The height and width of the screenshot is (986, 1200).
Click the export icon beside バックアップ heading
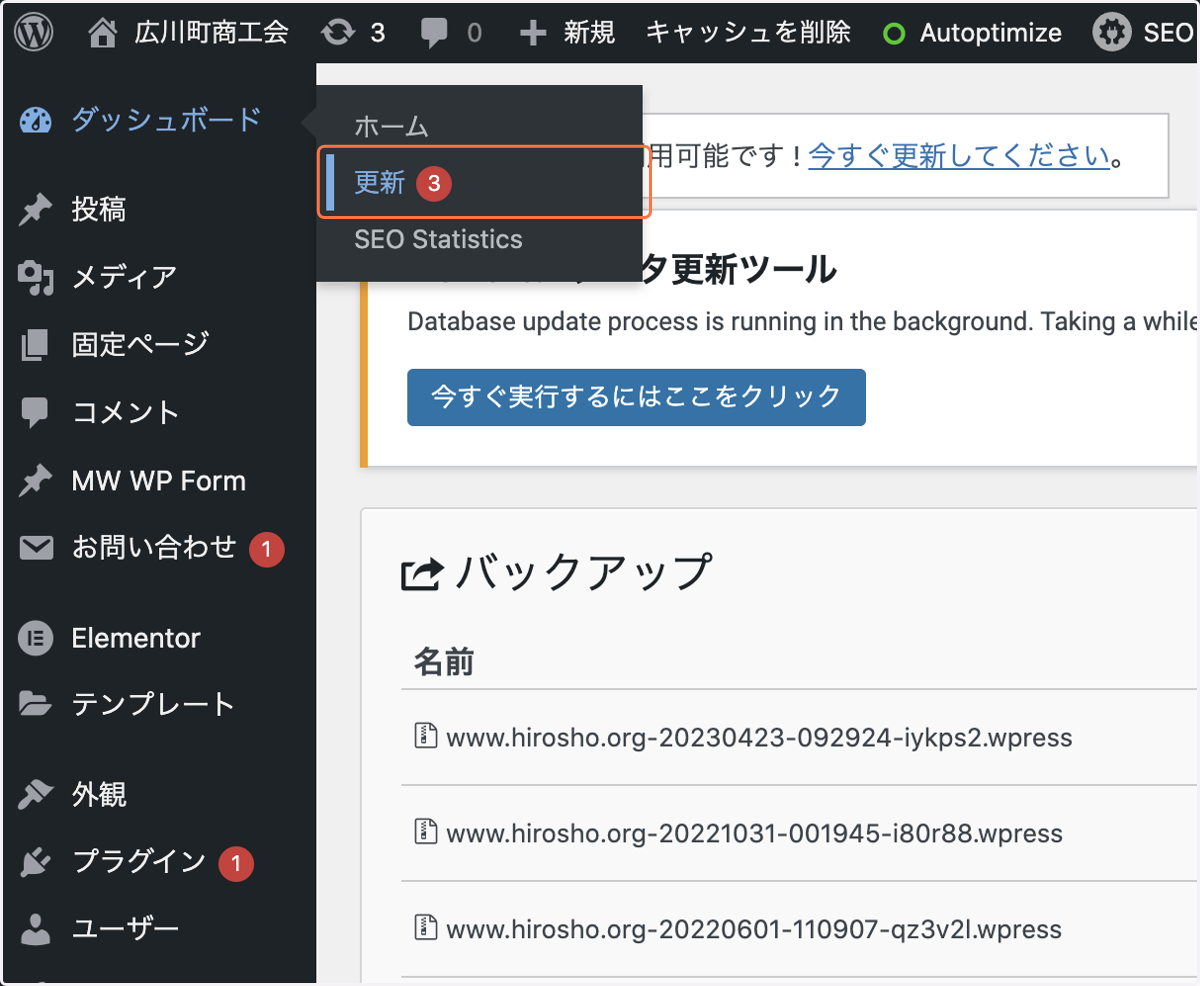pos(421,574)
